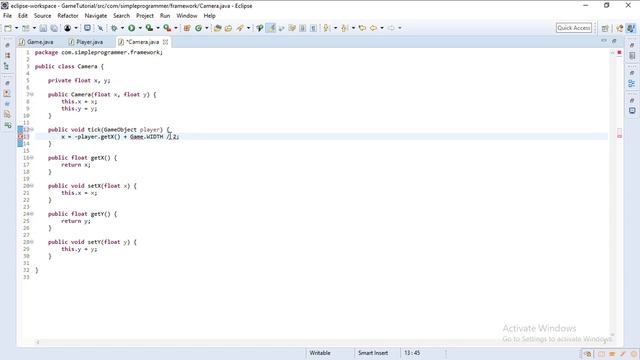Screen dimensions: 640x360
Task: Open the Window menu
Action: pos(187,16)
